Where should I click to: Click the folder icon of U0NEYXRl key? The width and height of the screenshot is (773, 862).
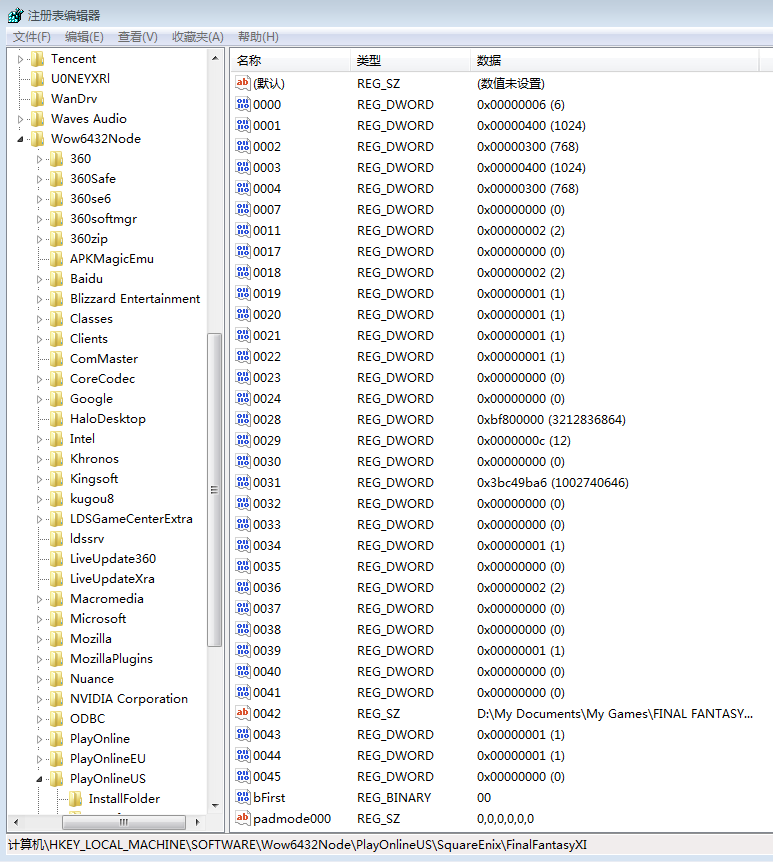pos(37,79)
